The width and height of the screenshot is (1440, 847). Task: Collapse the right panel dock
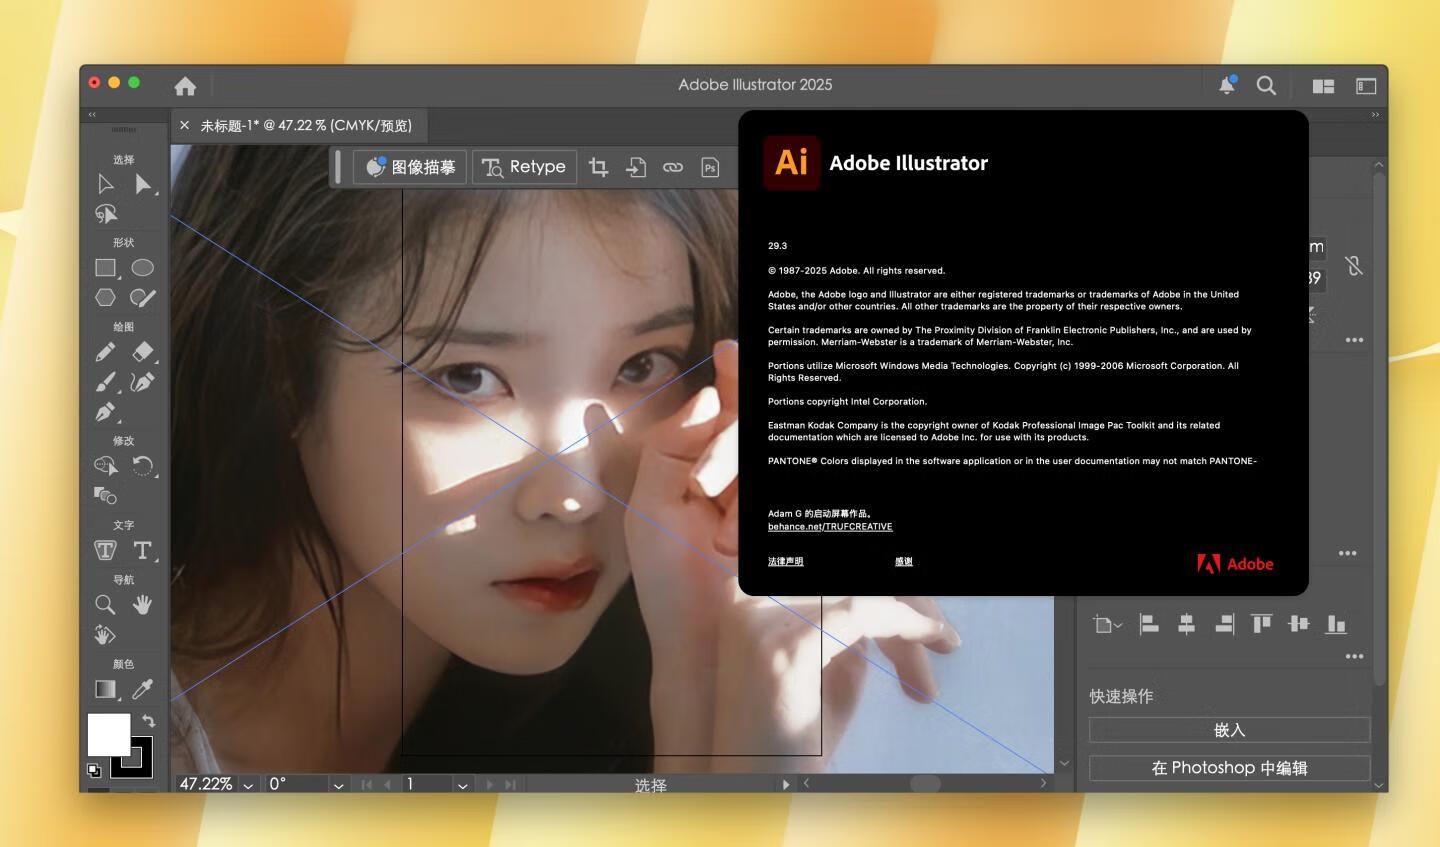pyautogui.click(x=1375, y=115)
